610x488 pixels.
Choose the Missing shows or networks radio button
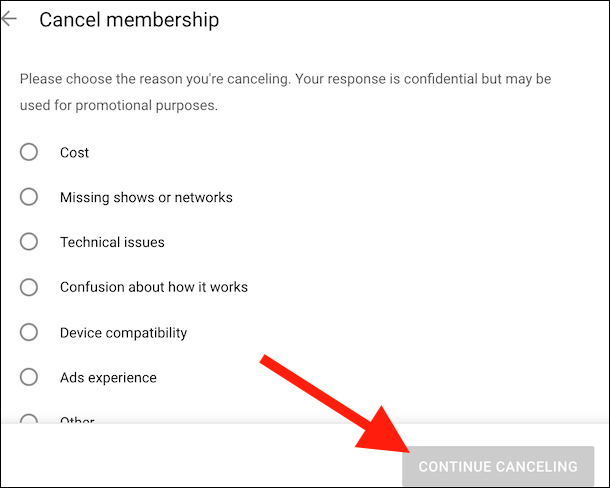29,197
